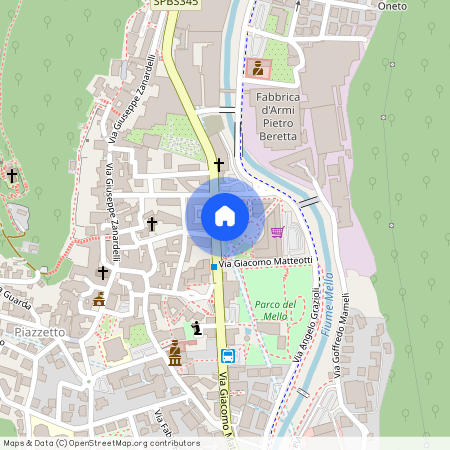This screenshot has height=450, width=450.
Task: Click the brown museum statue icon
Action: pyautogui.click(x=175, y=353)
